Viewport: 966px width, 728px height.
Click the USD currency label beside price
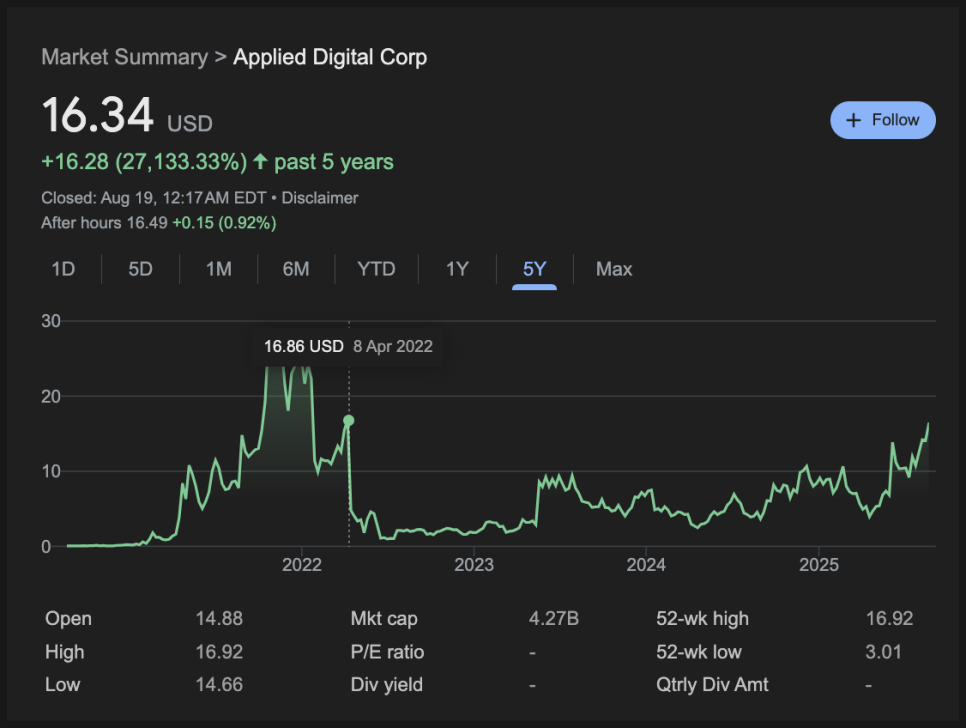click(190, 124)
